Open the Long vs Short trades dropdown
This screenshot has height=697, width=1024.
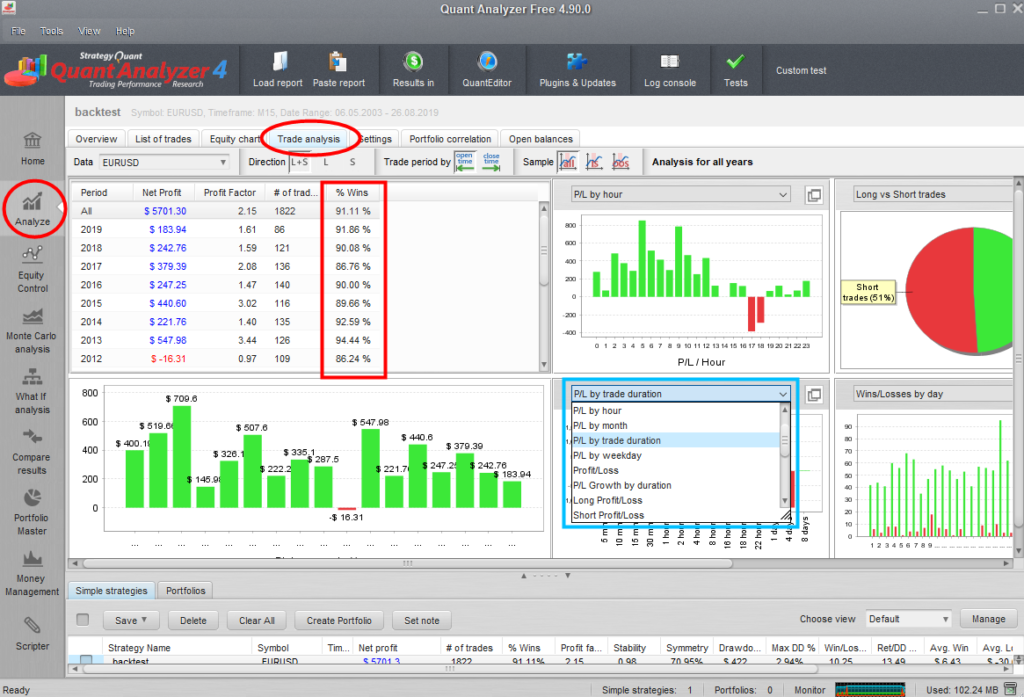[934, 195]
